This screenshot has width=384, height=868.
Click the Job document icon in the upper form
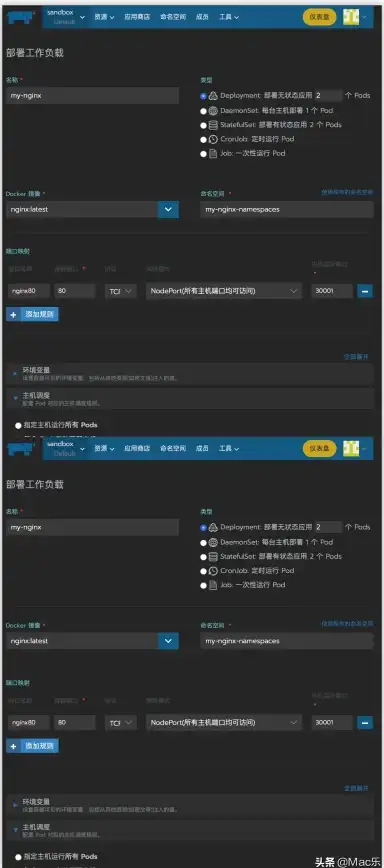(214, 153)
